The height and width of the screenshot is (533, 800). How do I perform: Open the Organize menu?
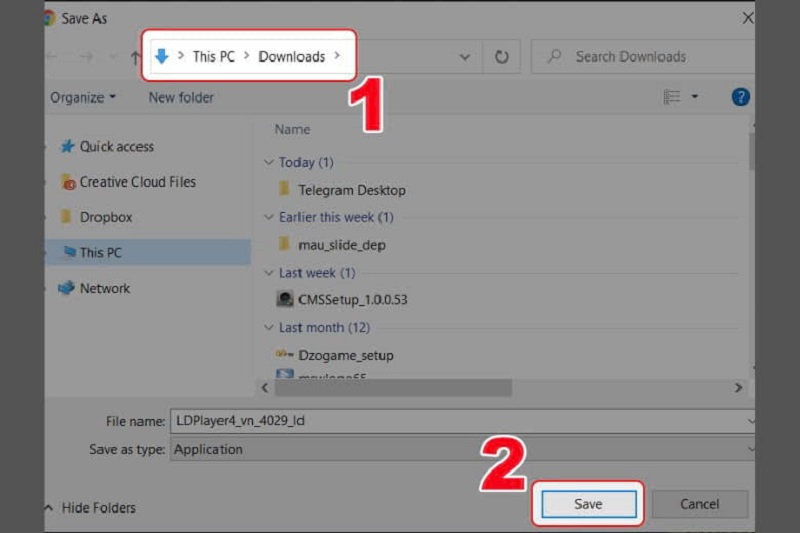pyautogui.click(x=82, y=97)
